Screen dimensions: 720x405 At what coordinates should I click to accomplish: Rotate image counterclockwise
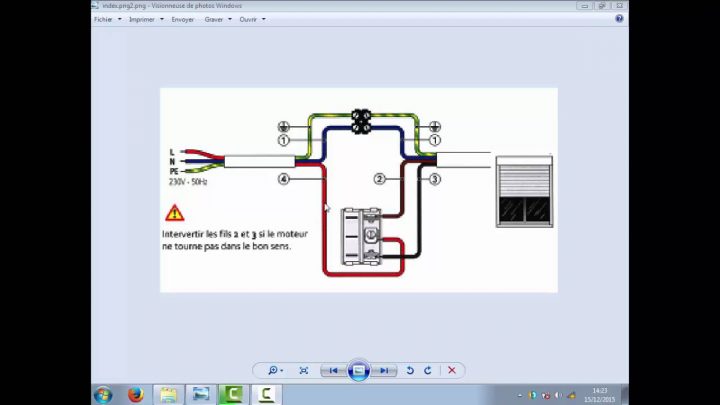pyautogui.click(x=409, y=370)
